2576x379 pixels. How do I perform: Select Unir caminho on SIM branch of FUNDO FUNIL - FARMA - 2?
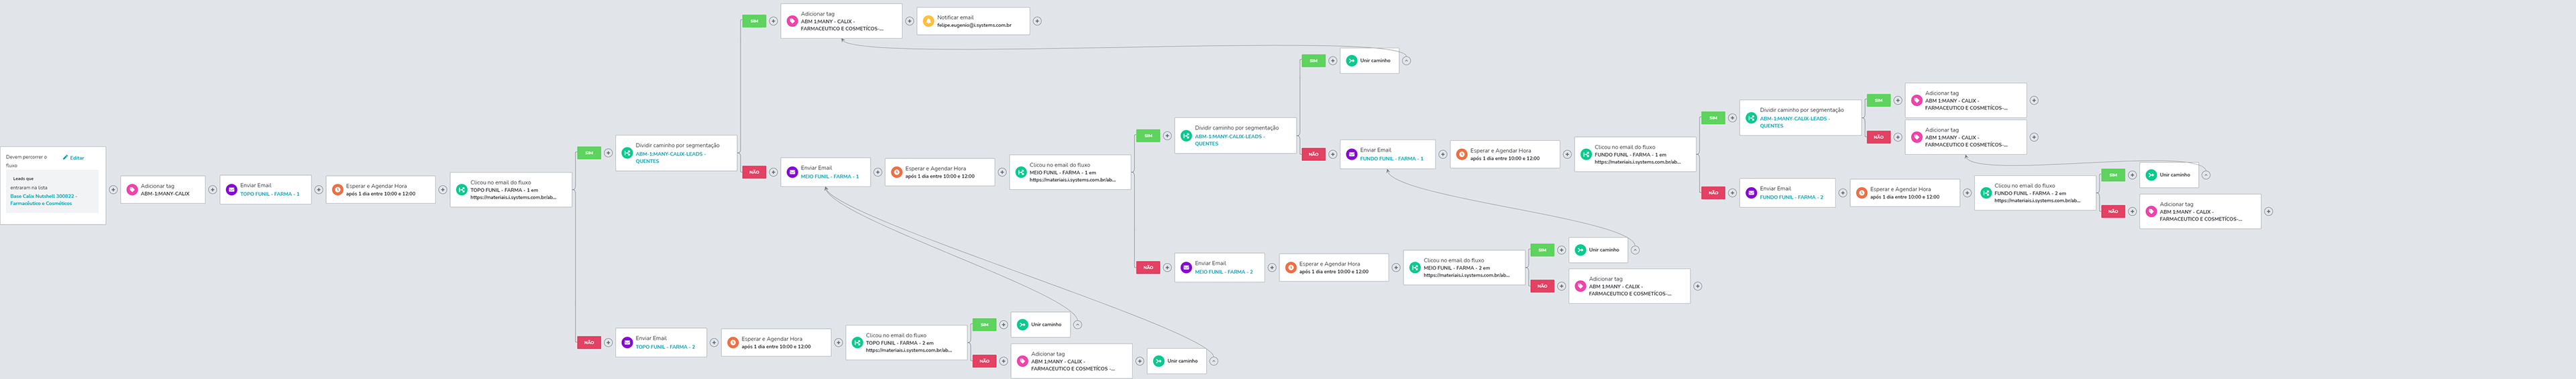[2169, 175]
